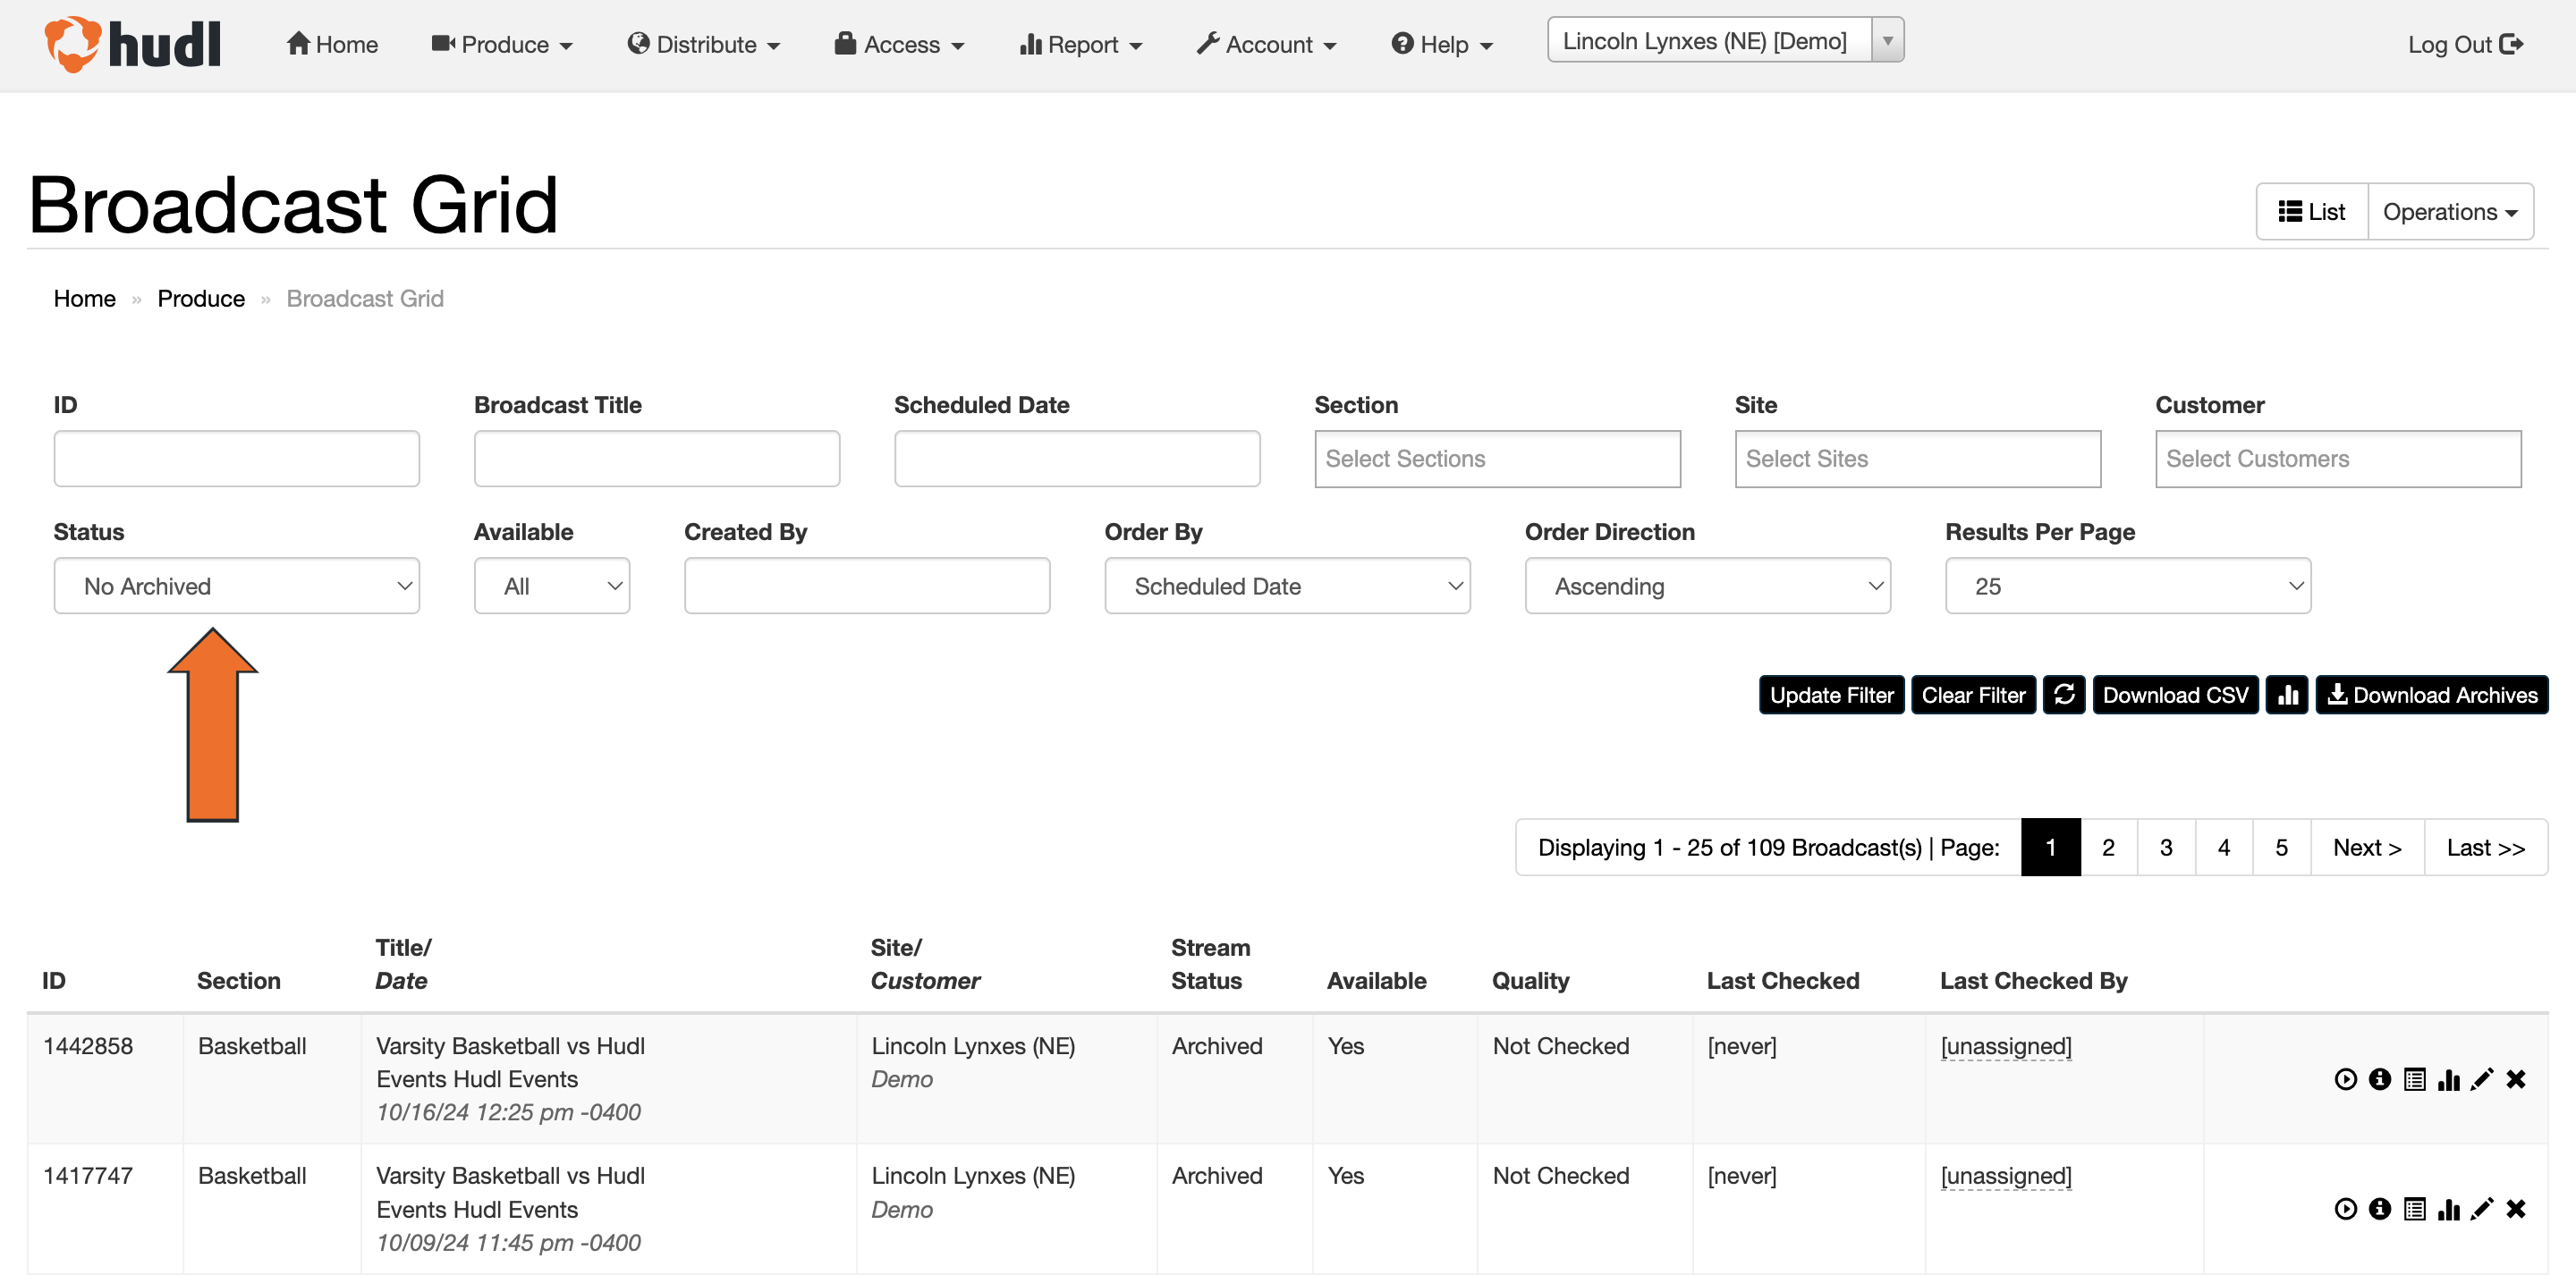This screenshot has width=2576, height=1275.
Task: Edit broadcast 1442858 with the pencil icon
Action: tap(2482, 1079)
